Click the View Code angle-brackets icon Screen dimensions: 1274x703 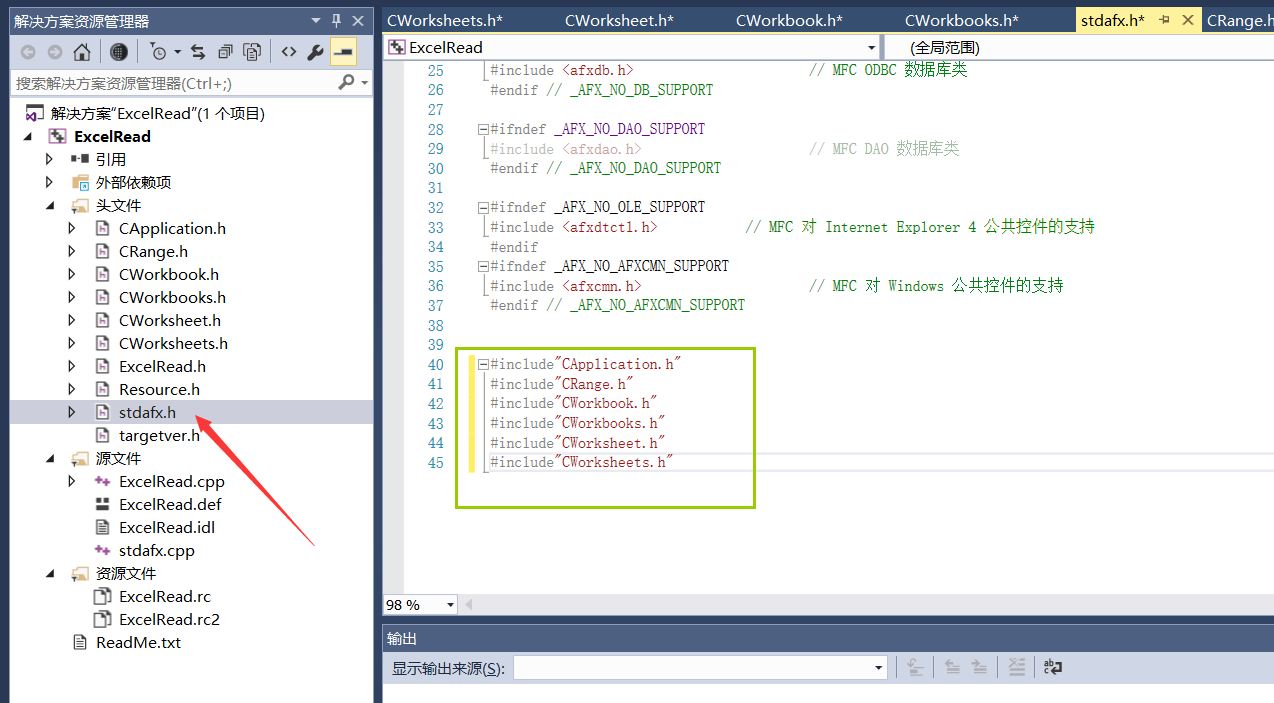pos(289,52)
